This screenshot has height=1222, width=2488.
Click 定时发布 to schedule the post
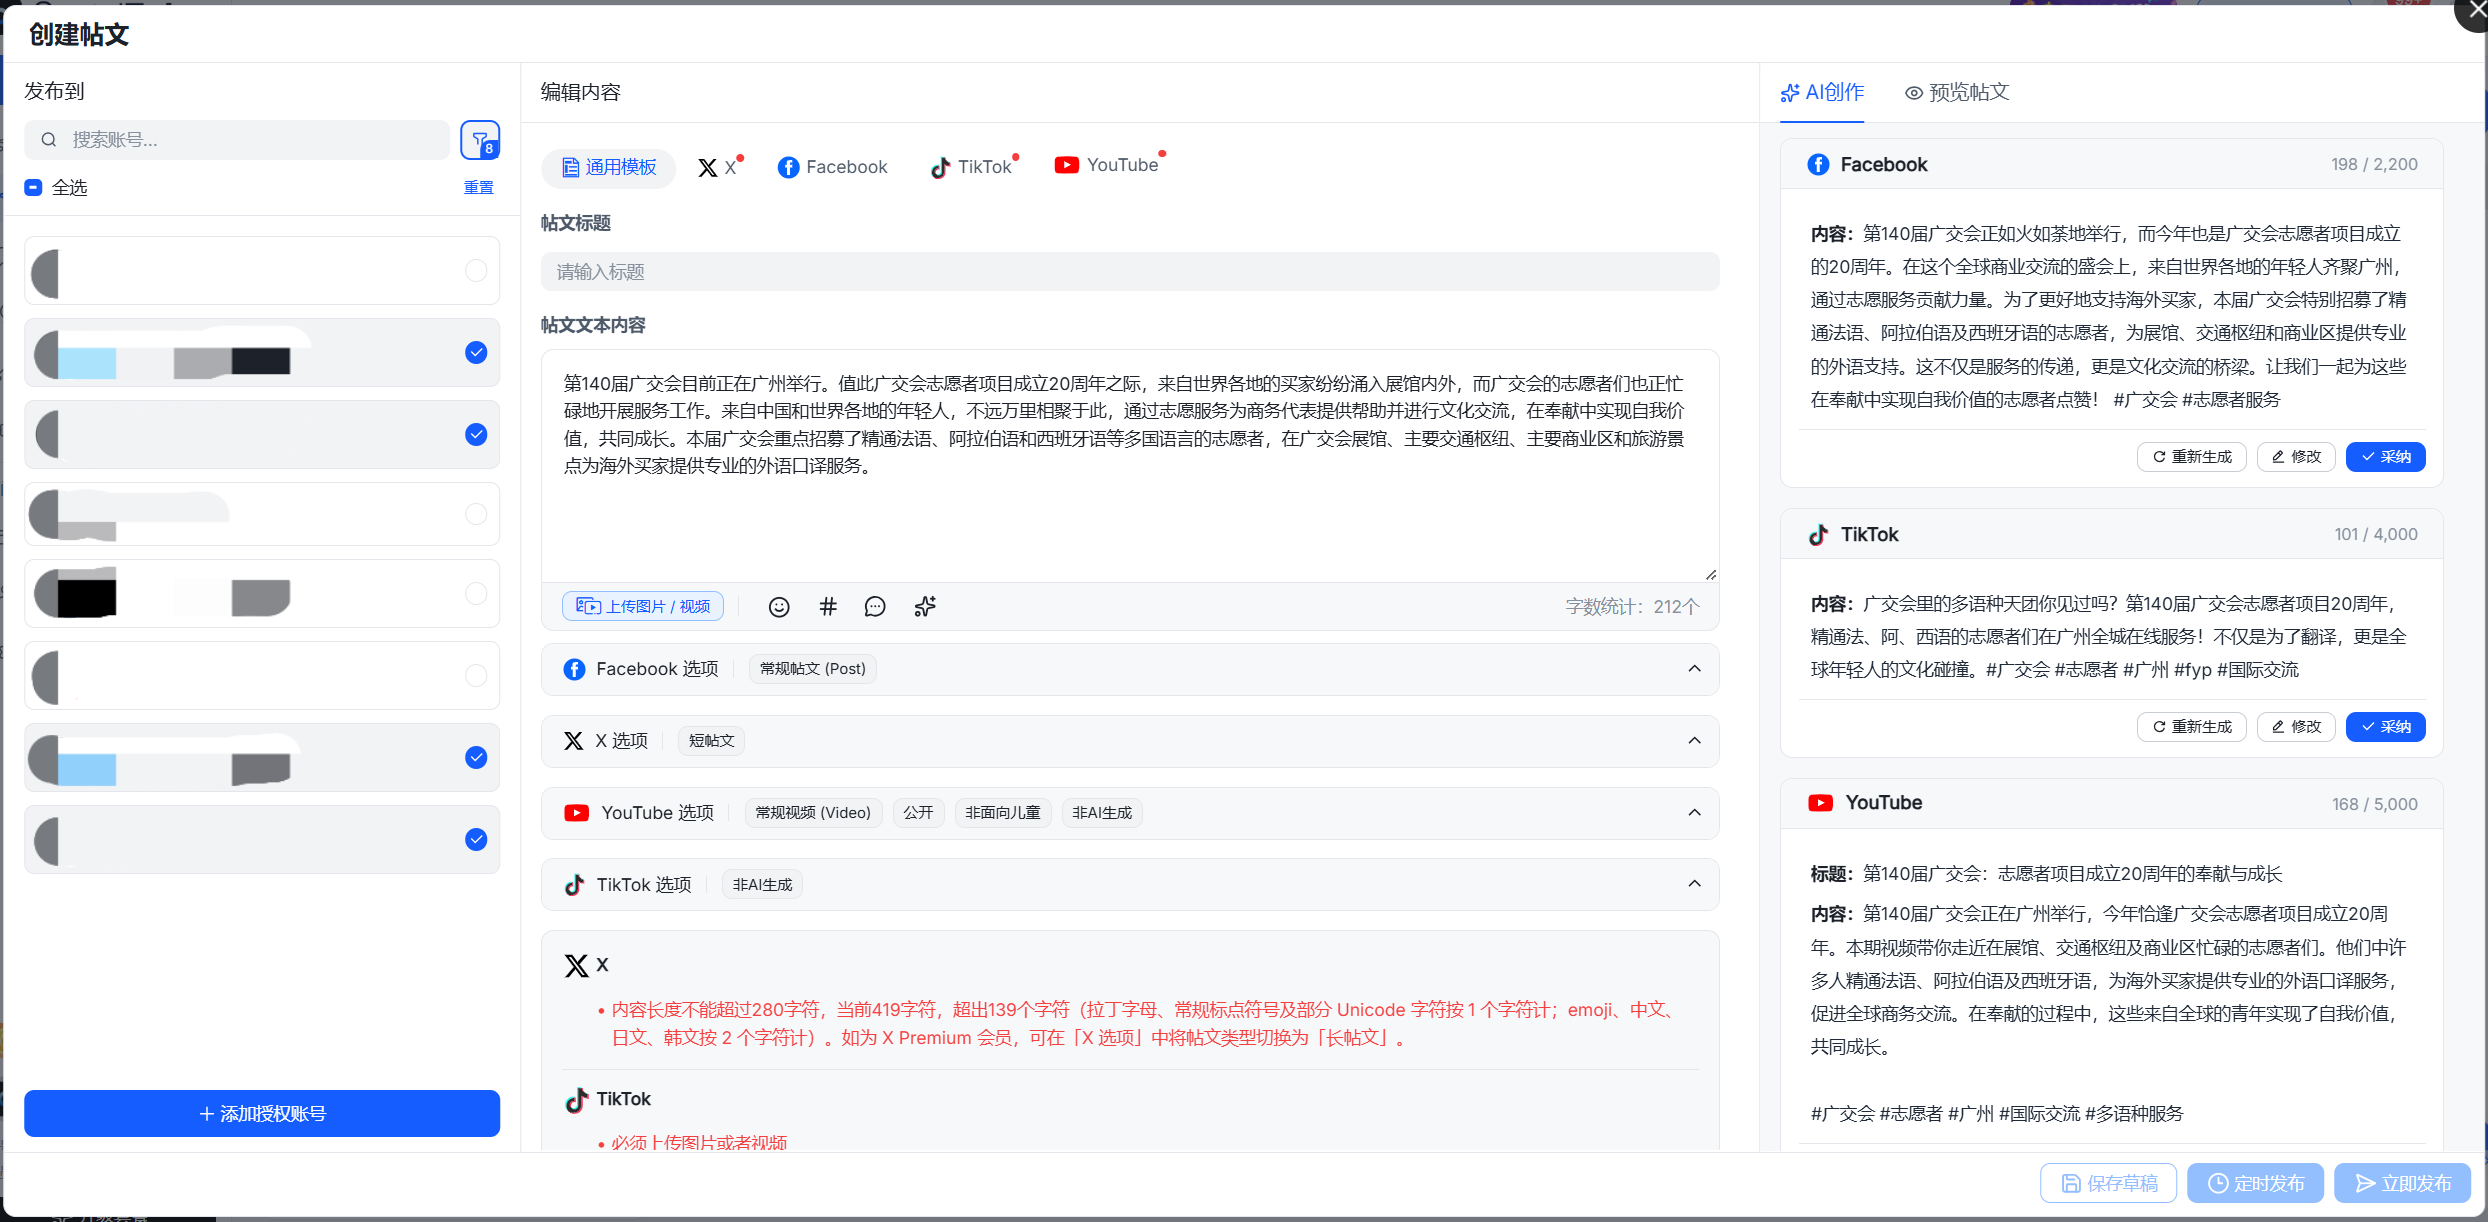[x=2256, y=1183]
